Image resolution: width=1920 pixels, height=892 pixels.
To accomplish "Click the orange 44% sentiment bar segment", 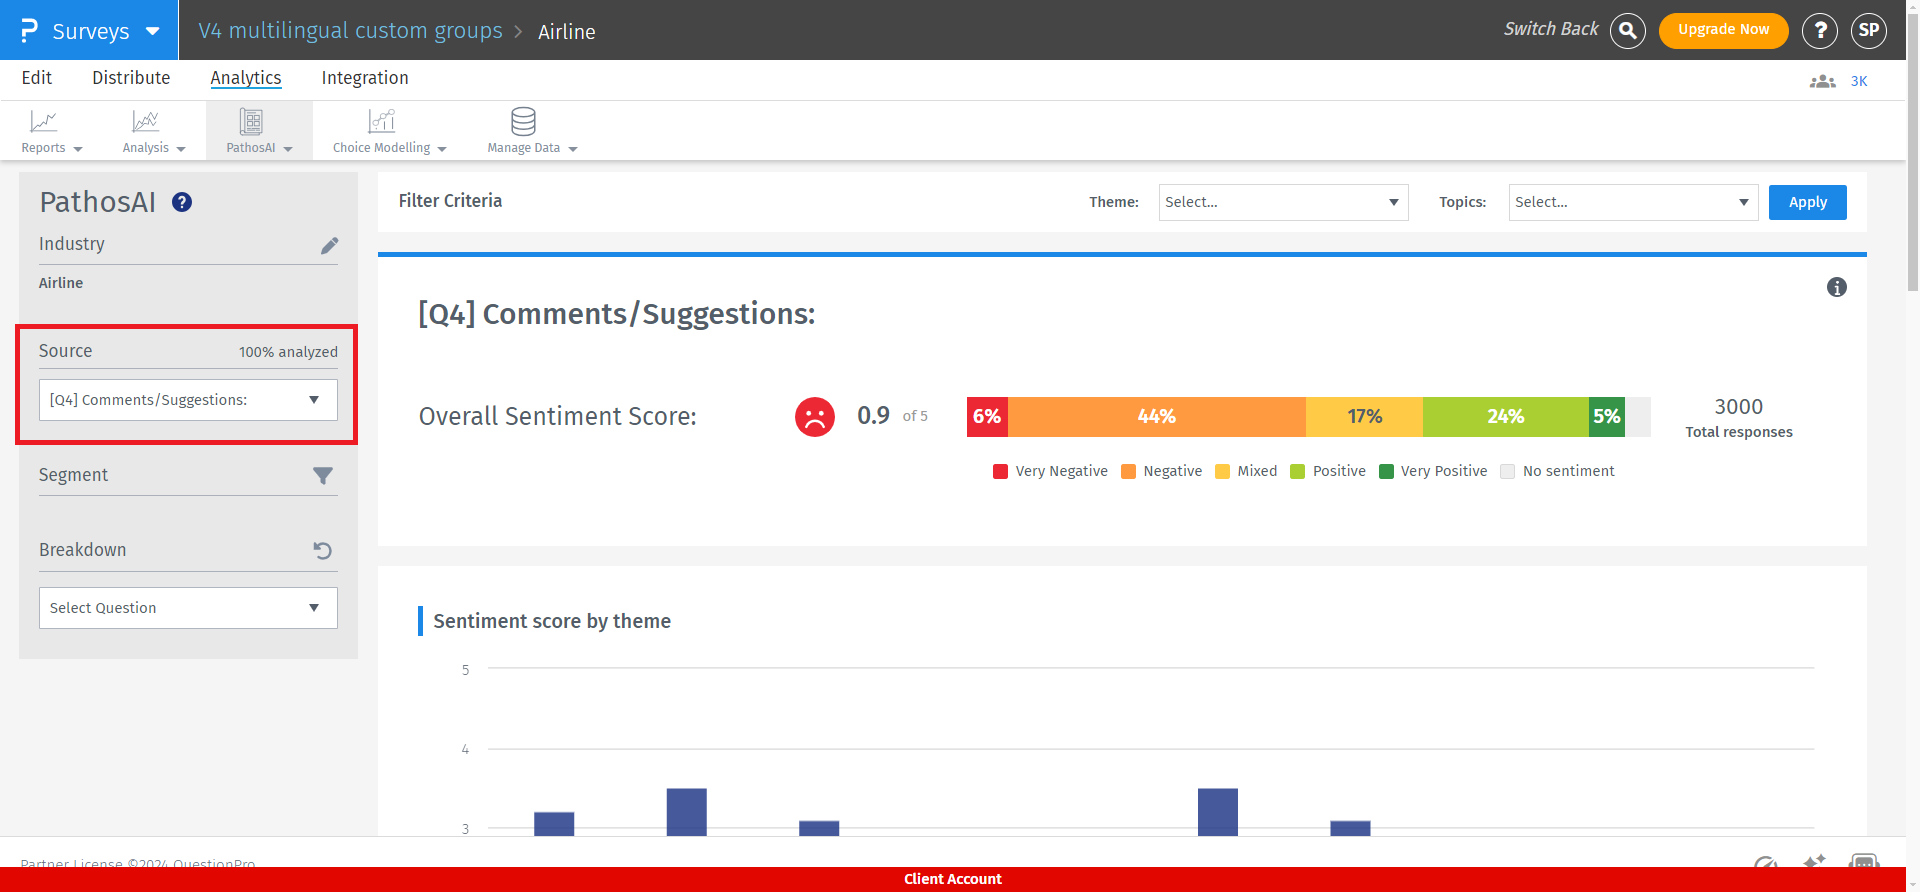I will pos(1157,417).
